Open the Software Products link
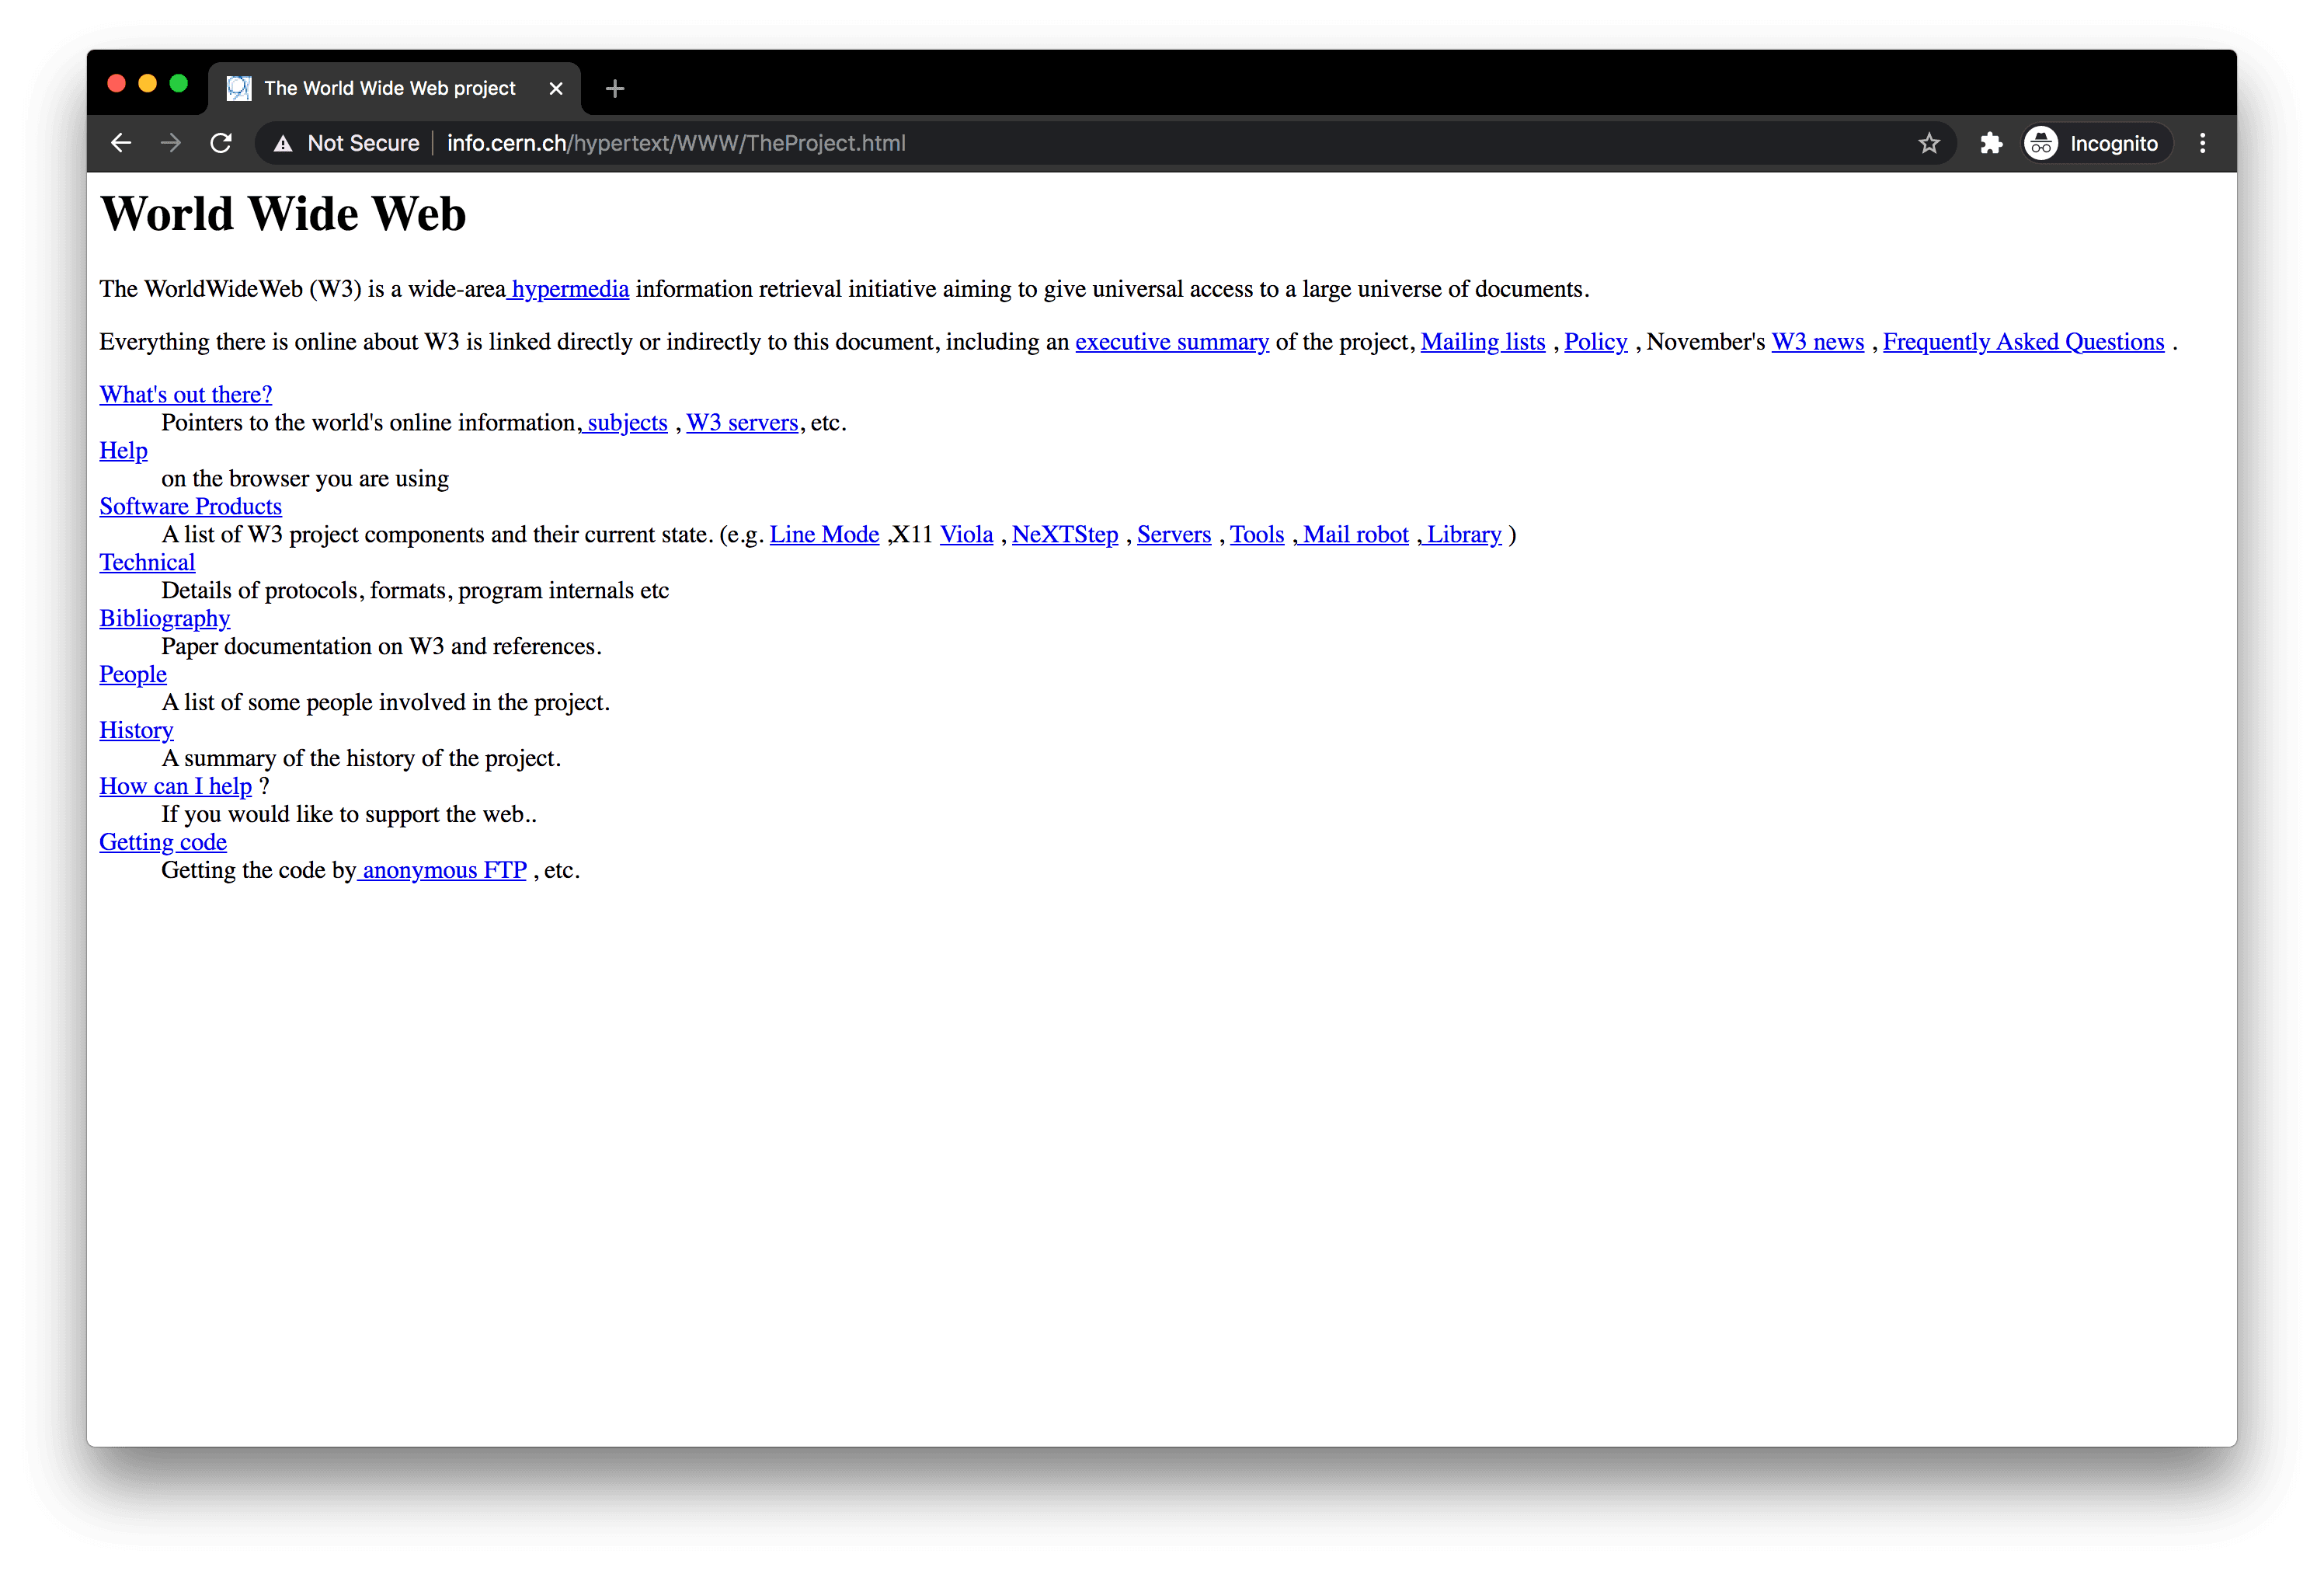This screenshot has height=1571, width=2324. 190,506
